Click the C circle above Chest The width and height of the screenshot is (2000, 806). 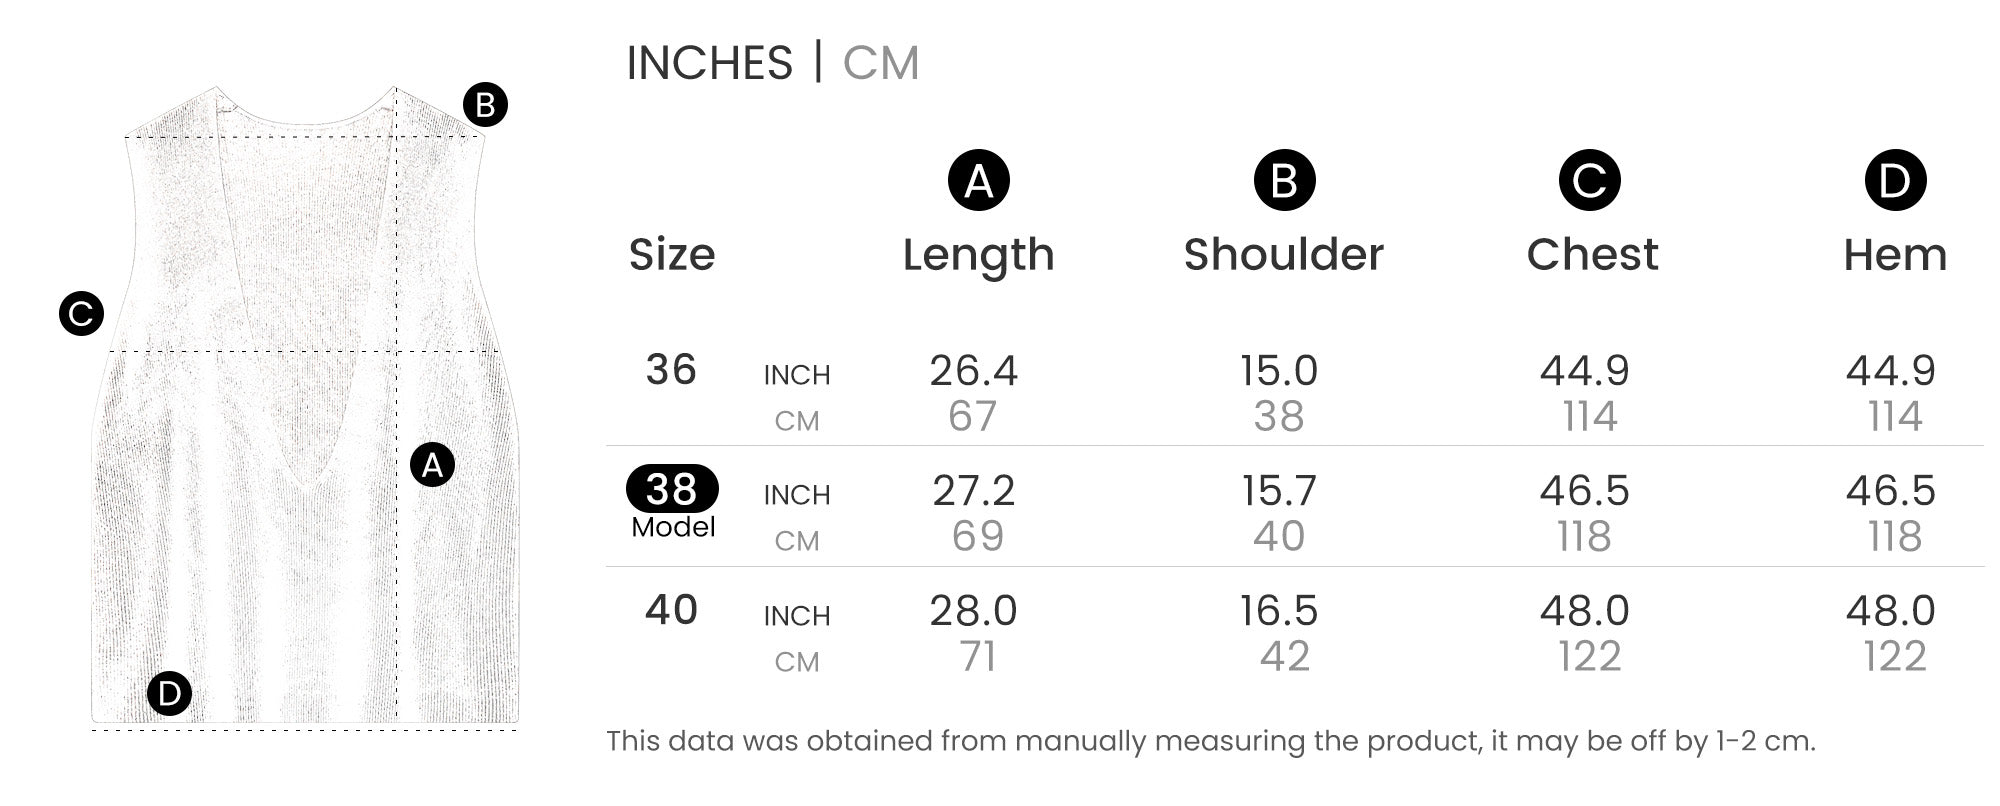1589,181
